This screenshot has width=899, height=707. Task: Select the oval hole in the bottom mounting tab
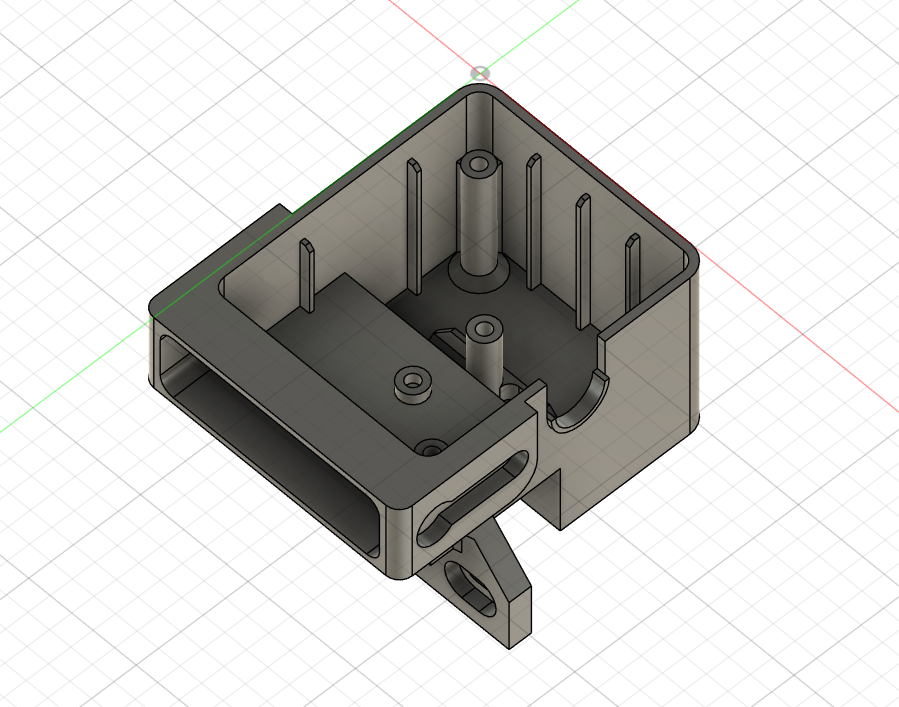470,589
